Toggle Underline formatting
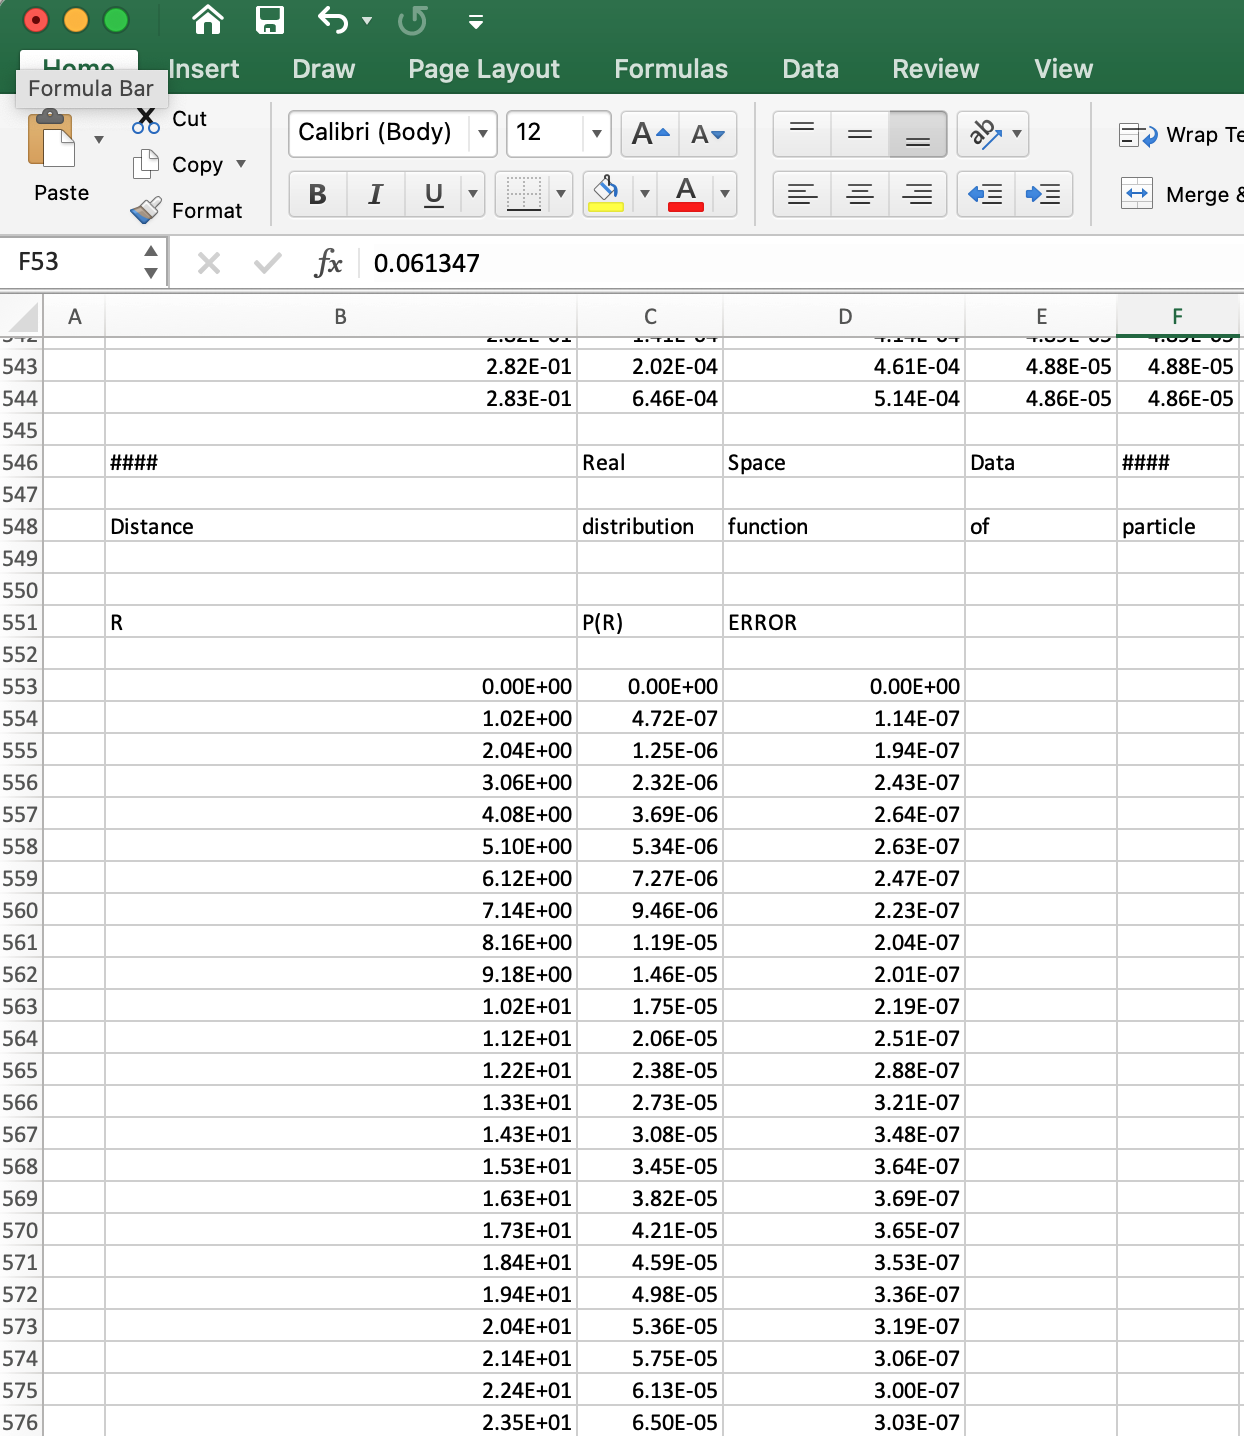The width and height of the screenshot is (1244, 1436). pyautogui.click(x=434, y=194)
